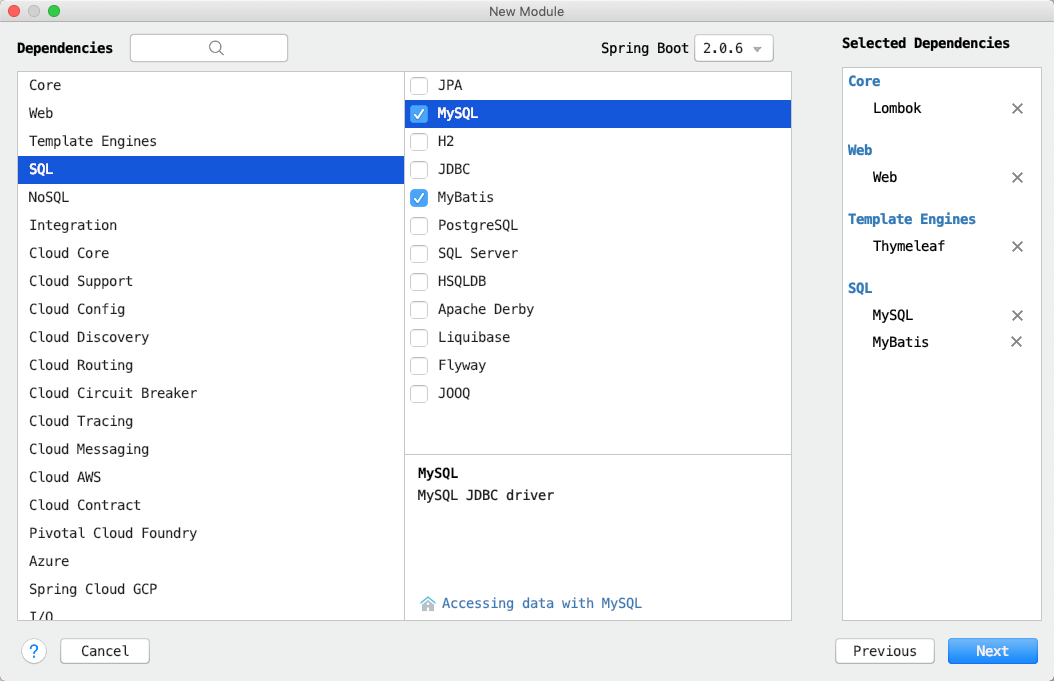Enable the H2 checkbox
The image size is (1054, 681).
[419, 142]
